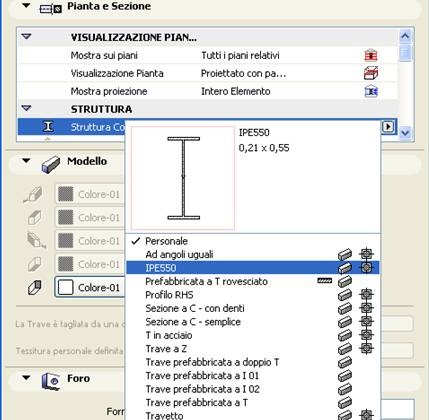Image resolution: width=429 pixels, height=420 pixels.
Task: Click beam icon in Prefabbricata a T rovesciato row
Action: click(x=345, y=281)
